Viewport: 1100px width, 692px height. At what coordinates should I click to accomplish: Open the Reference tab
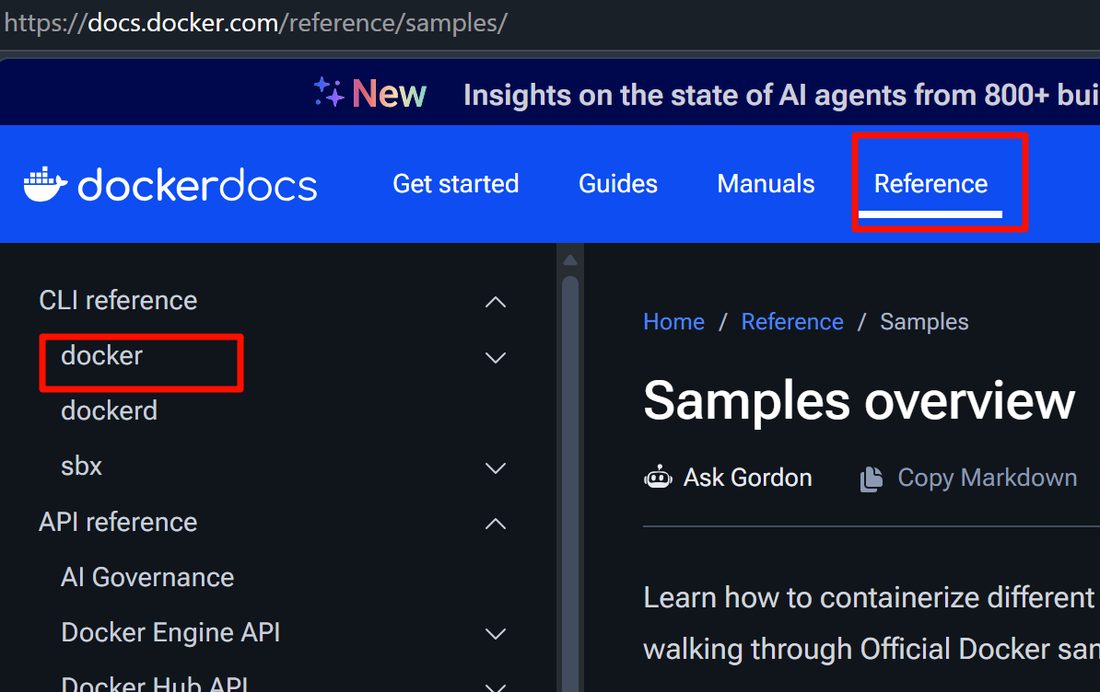click(x=930, y=184)
